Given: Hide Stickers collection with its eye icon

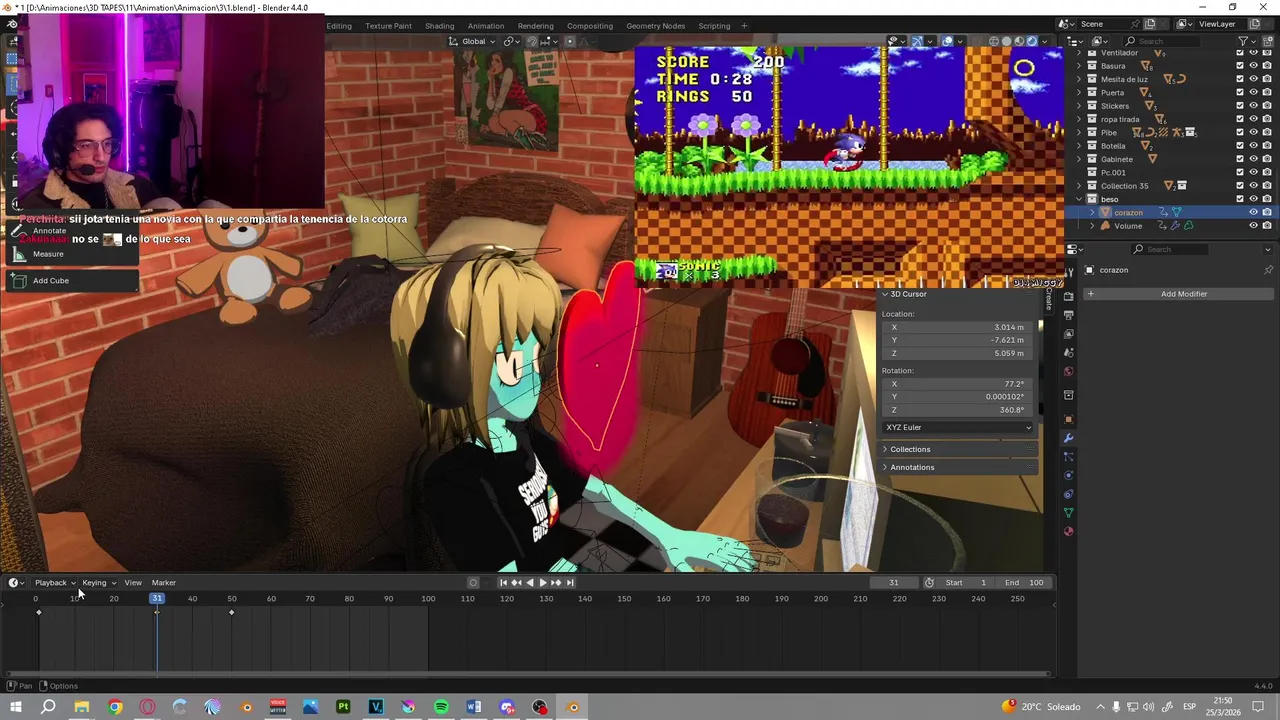Looking at the screenshot, I should [x=1253, y=106].
